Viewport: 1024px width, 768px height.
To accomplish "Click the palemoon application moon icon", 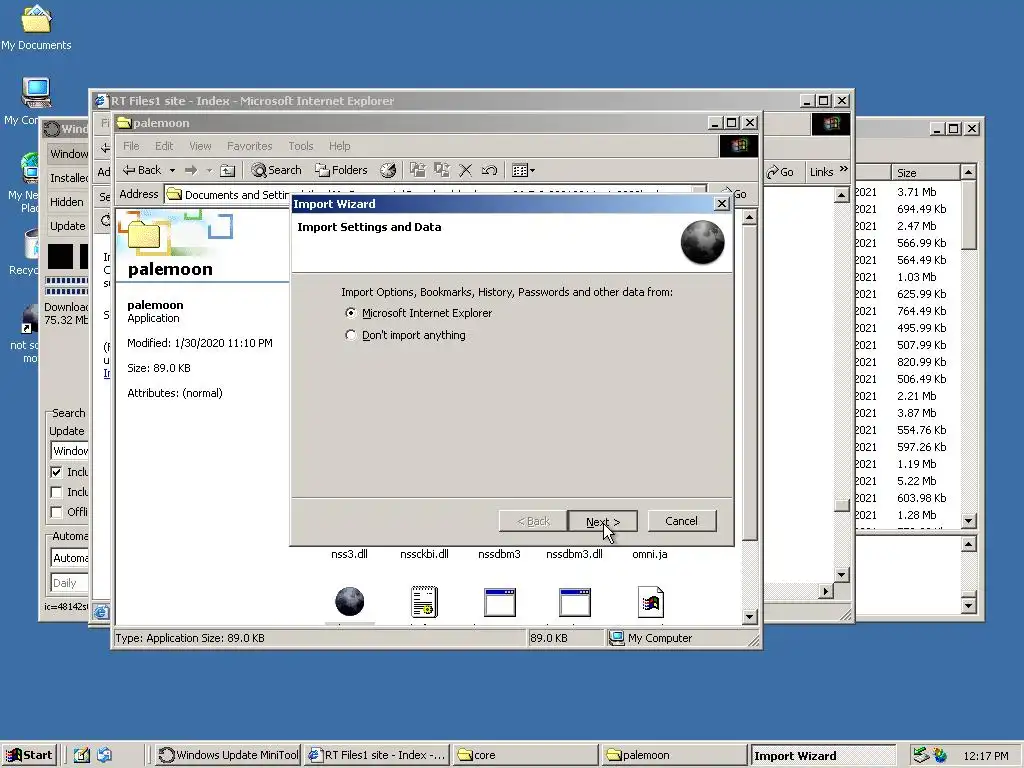I will (349, 601).
